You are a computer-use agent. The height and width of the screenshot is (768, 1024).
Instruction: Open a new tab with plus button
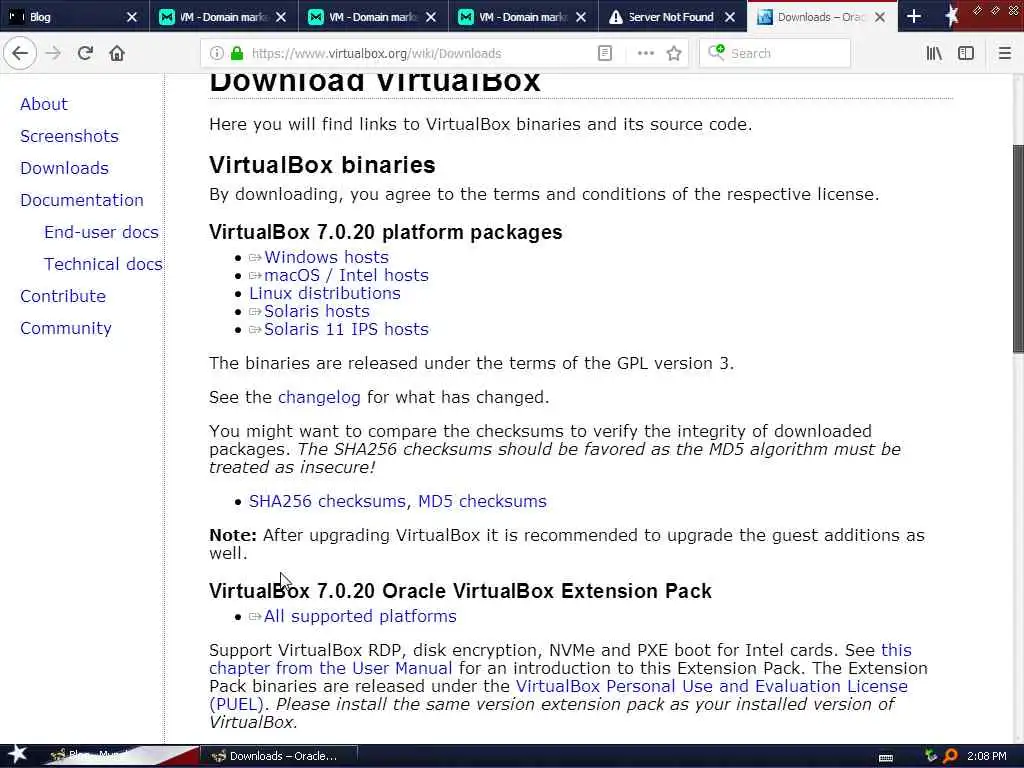point(914,17)
